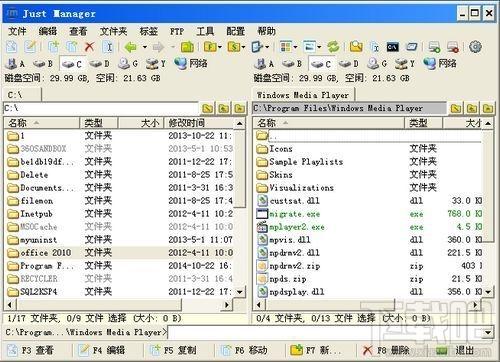Open the command prompt icon

click(x=393, y=47)
